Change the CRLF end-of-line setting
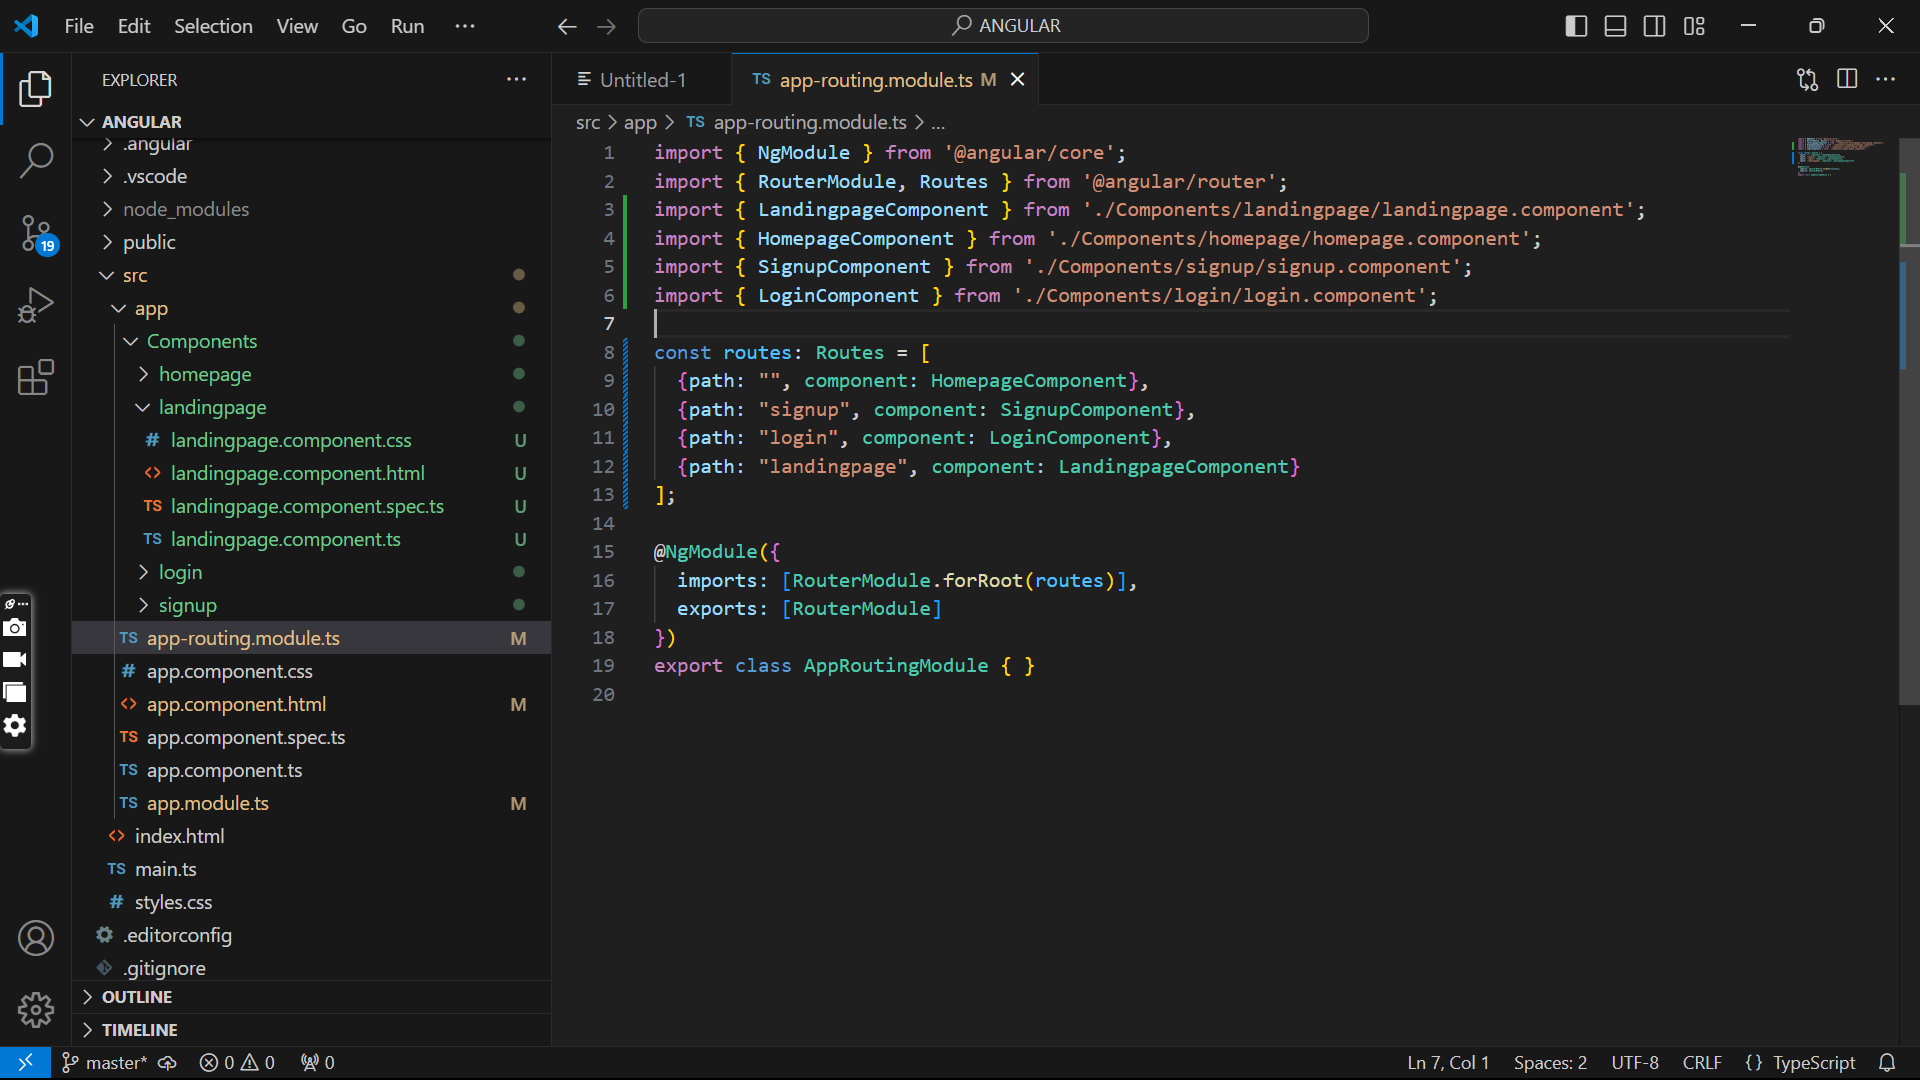 click(1702, 1062)
